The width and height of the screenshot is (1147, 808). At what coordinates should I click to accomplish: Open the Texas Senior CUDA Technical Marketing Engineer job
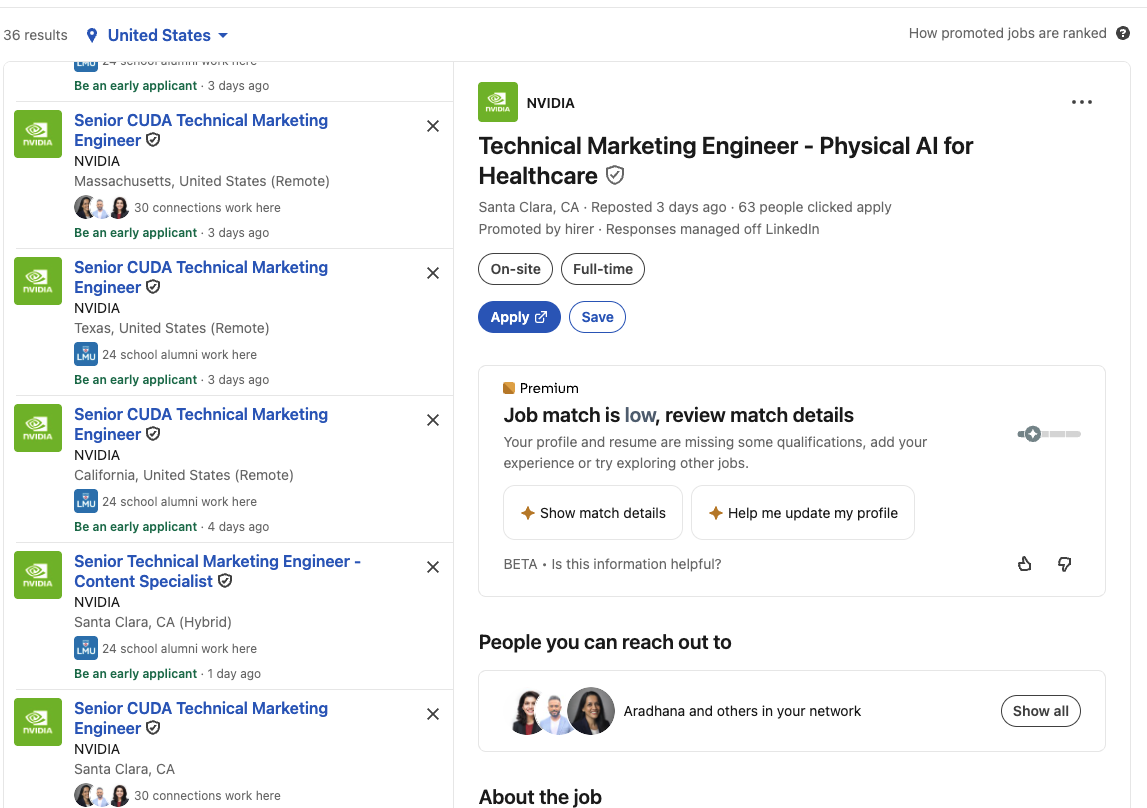click(x=200, y=277)
